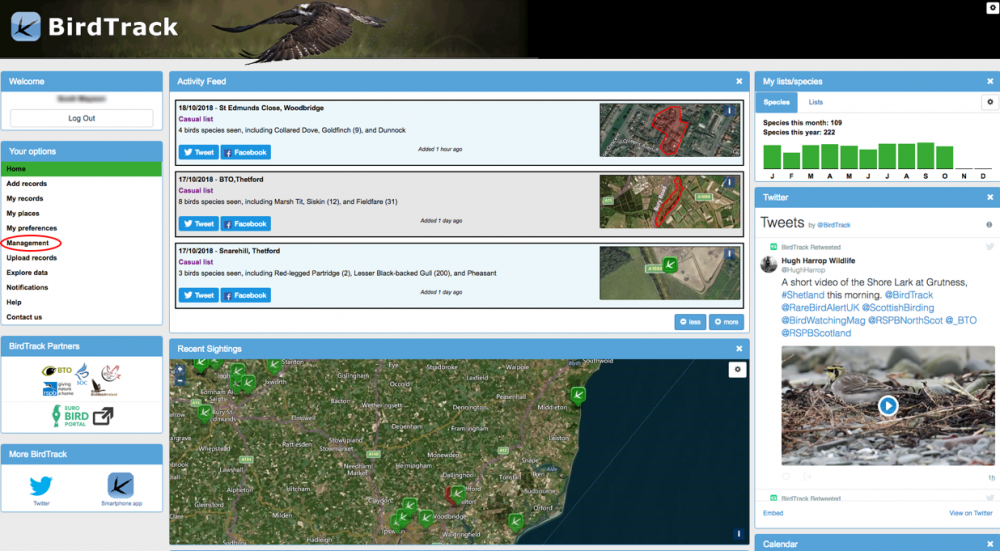Play the Shore Lark video
Screen dimensions: 1000x551
(x=888, y=405)
